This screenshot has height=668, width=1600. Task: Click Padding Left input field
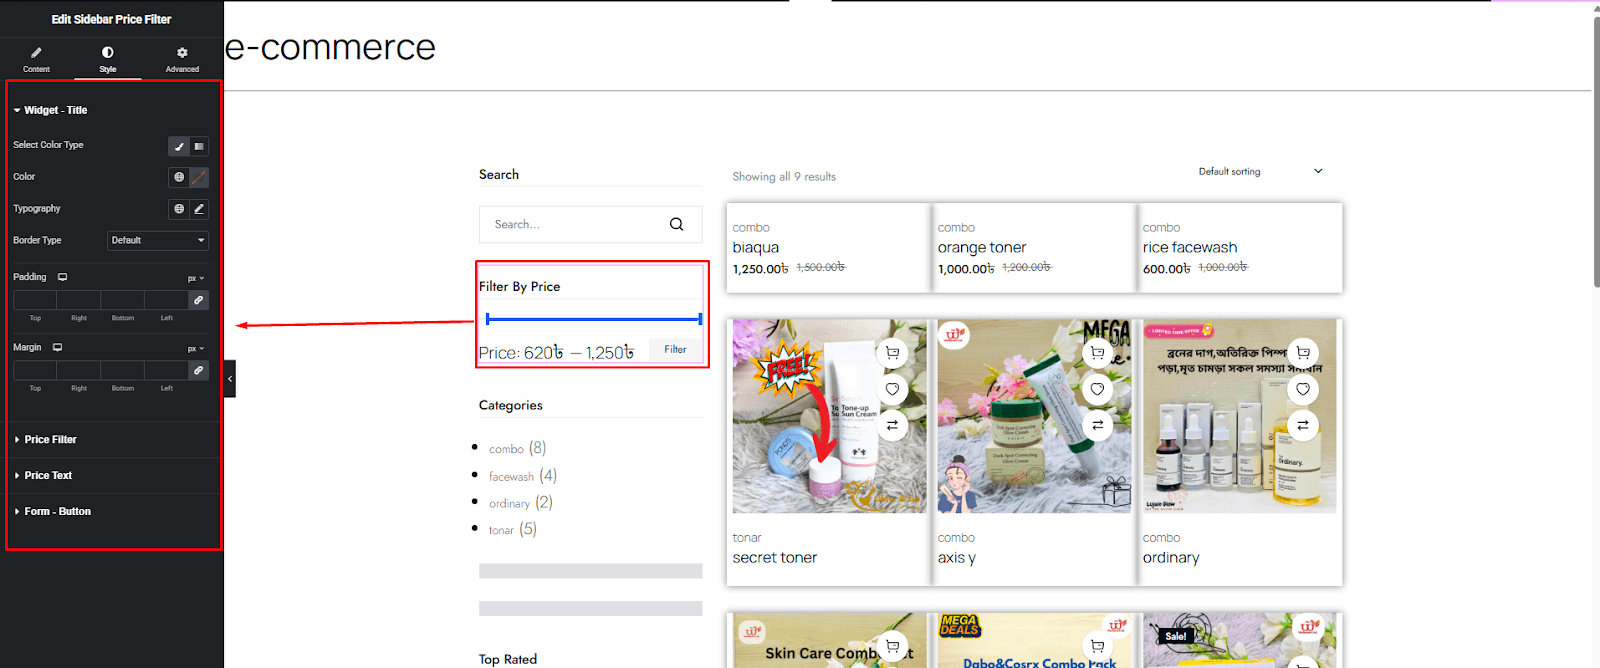pos(166,300)
